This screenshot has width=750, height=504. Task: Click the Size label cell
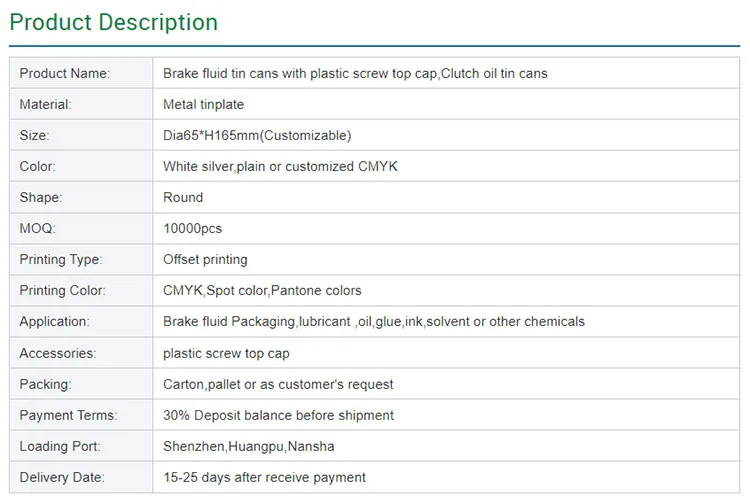pyautogui.click(x=34, y=135)
